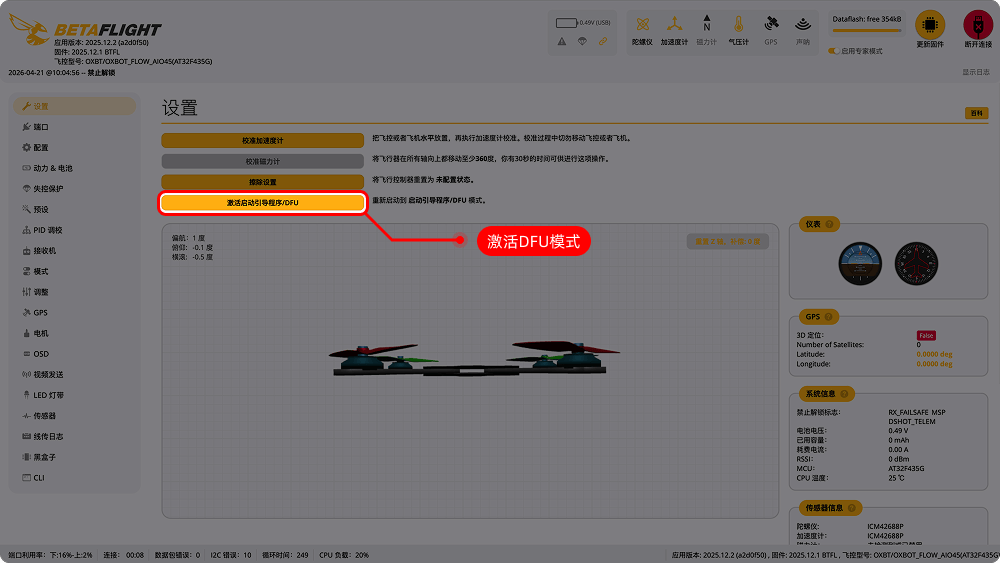1000x563 pixels.
Task: Open the PID 调校 tab in sidebar
Action: [48, 230]
